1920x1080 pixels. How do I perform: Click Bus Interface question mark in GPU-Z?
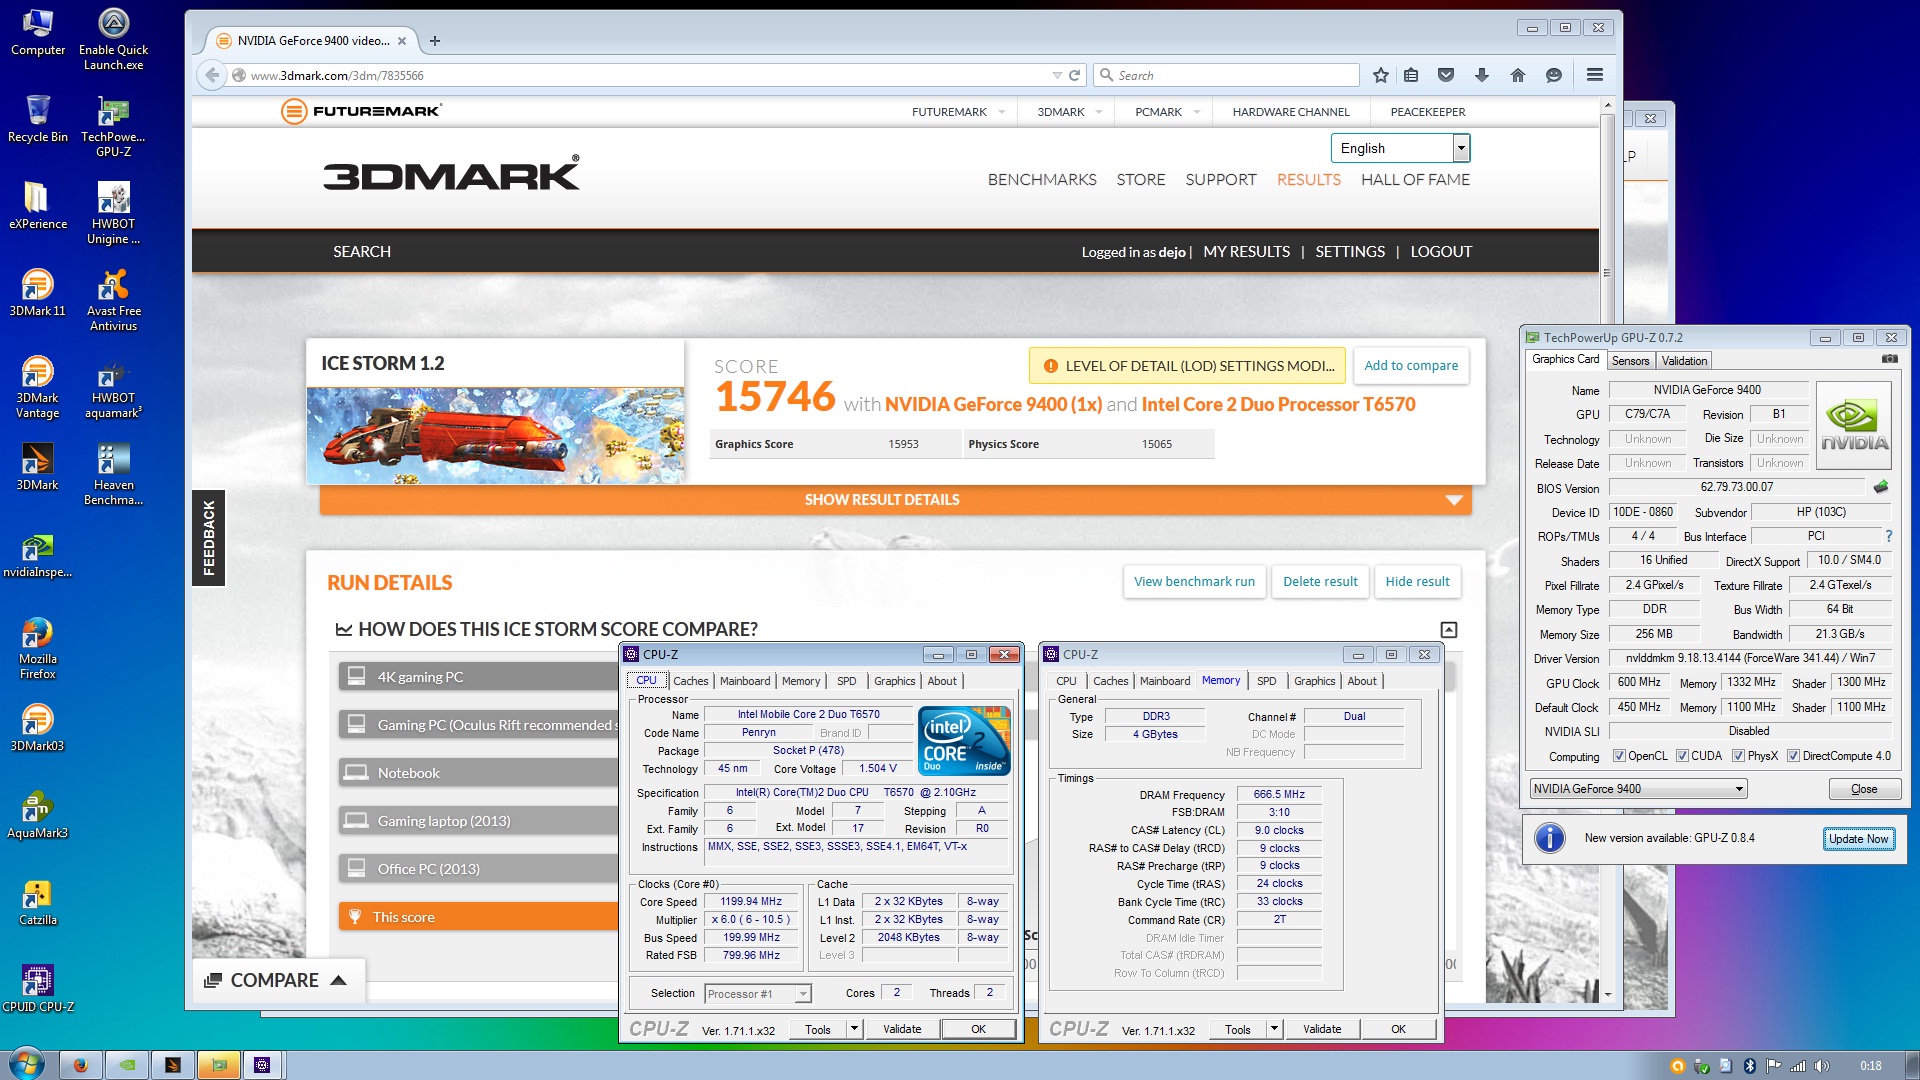[1889, 536]
